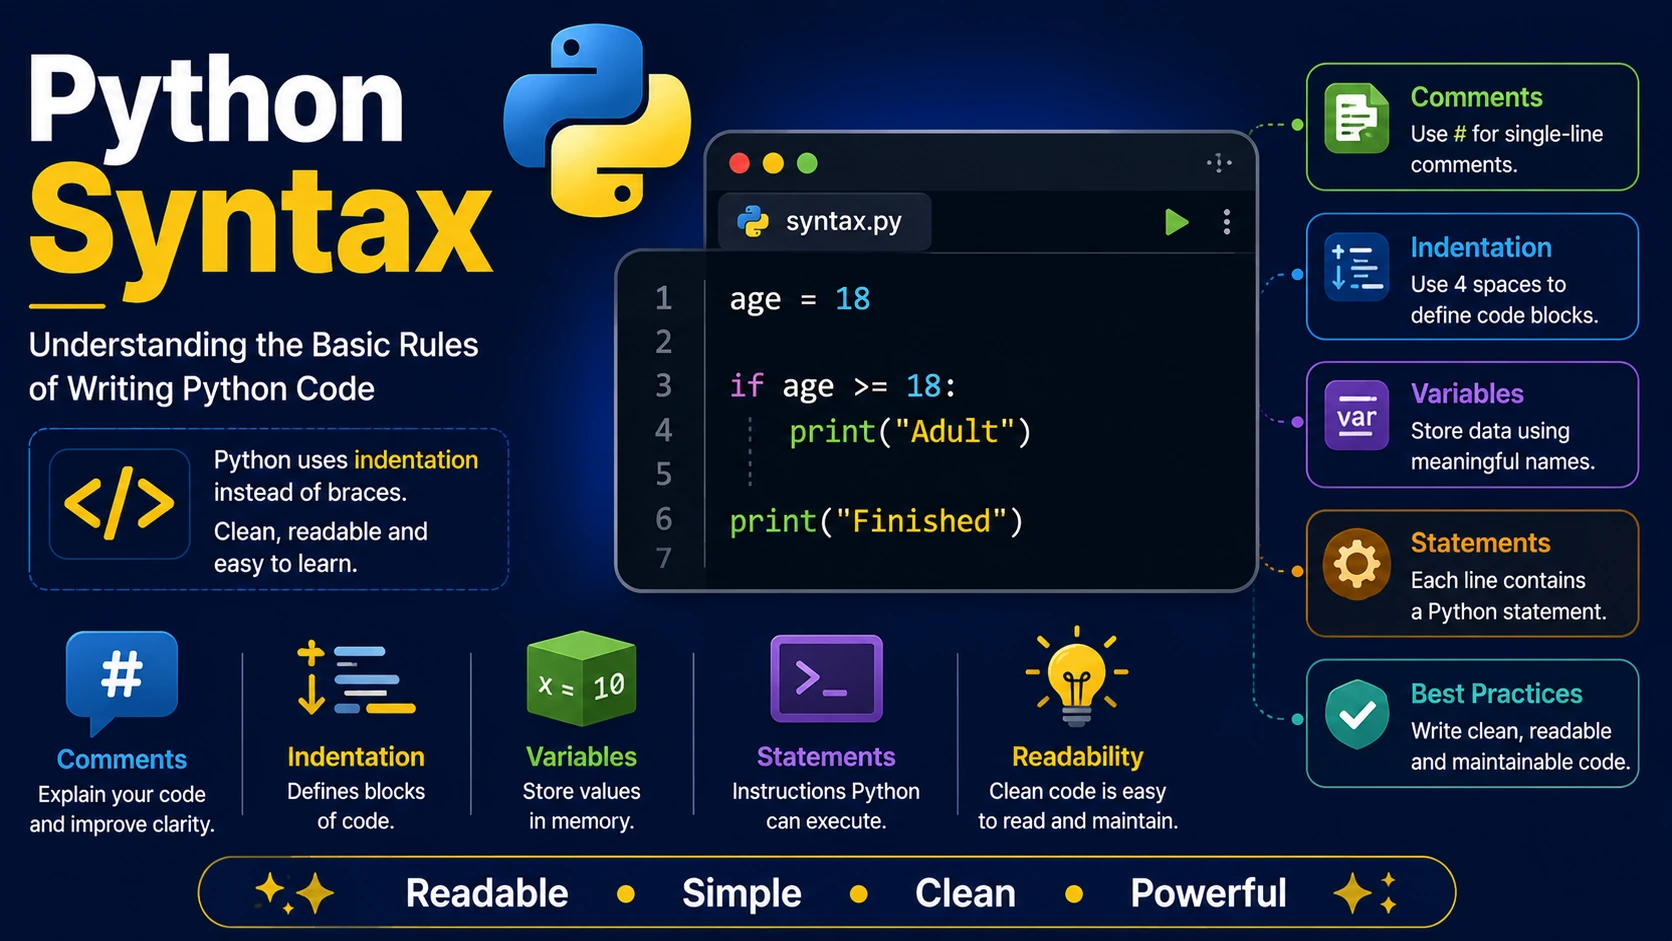Click the print("Adult") code line
Screen dimensions: 1672x941
coord(909,432)
